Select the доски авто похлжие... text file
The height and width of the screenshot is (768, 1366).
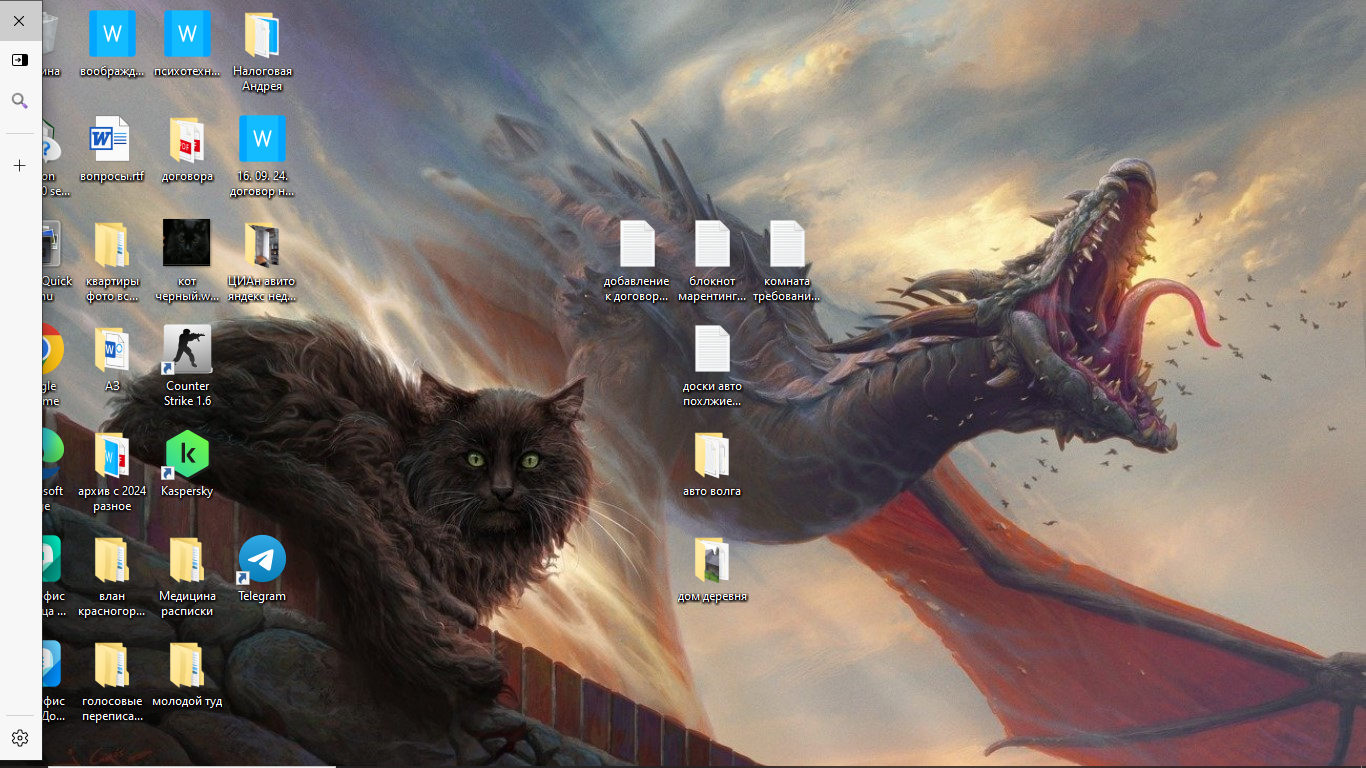click(x=712, y=349)
